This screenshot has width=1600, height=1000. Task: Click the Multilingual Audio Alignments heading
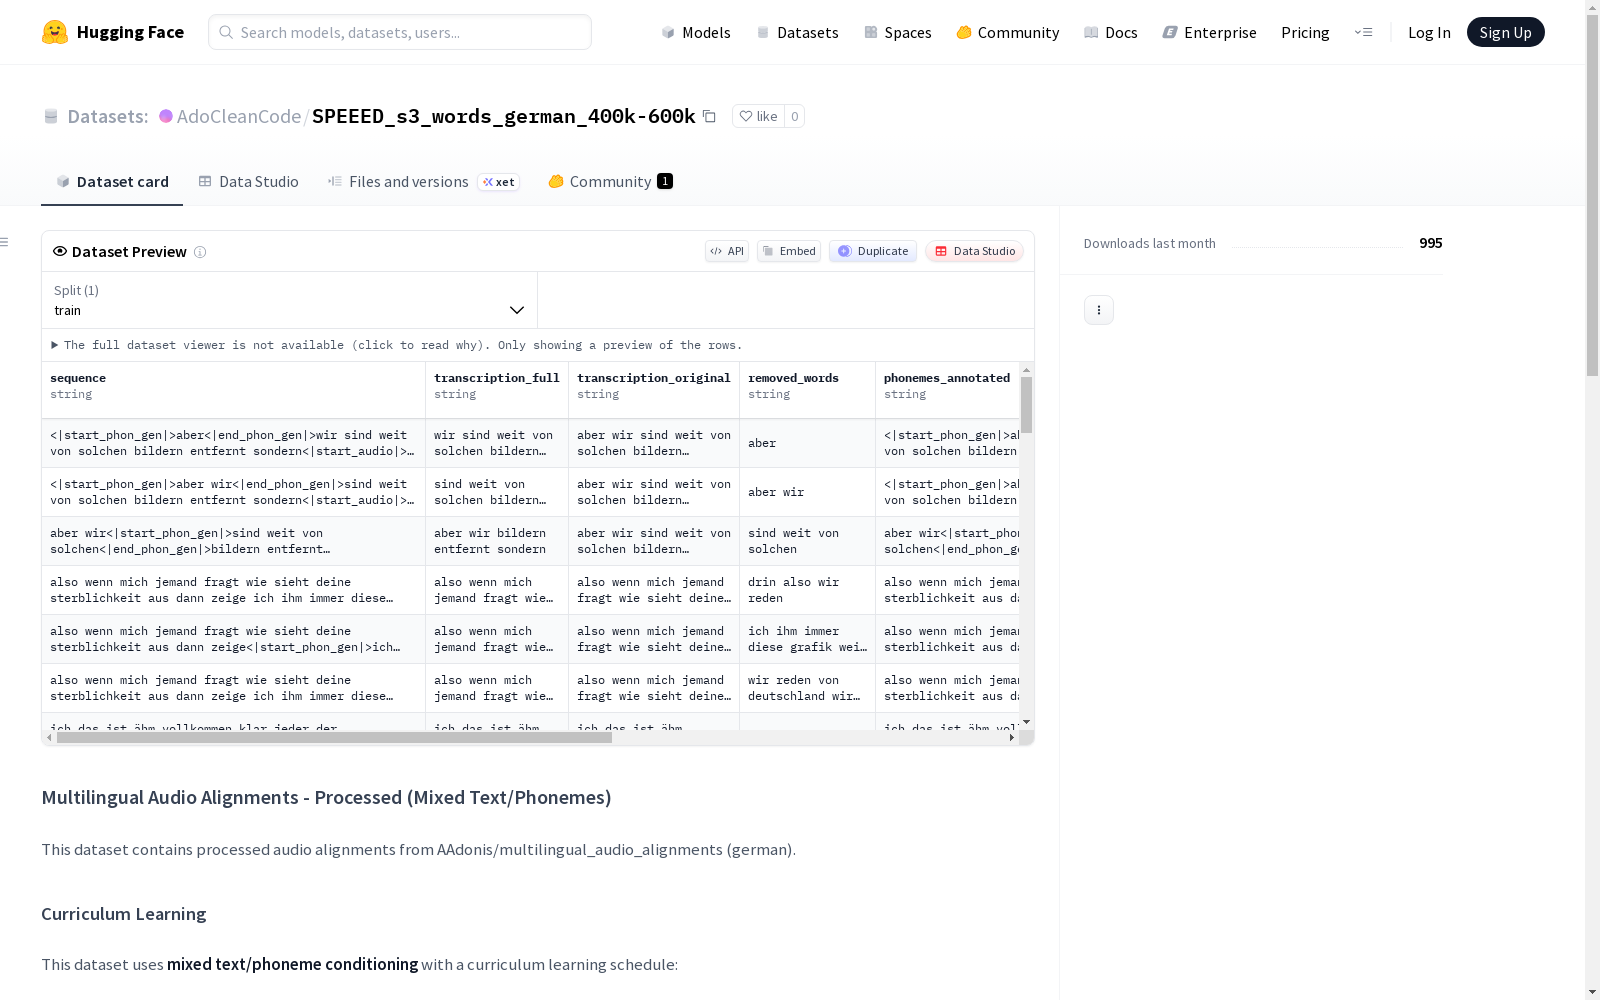coord(326,797)
